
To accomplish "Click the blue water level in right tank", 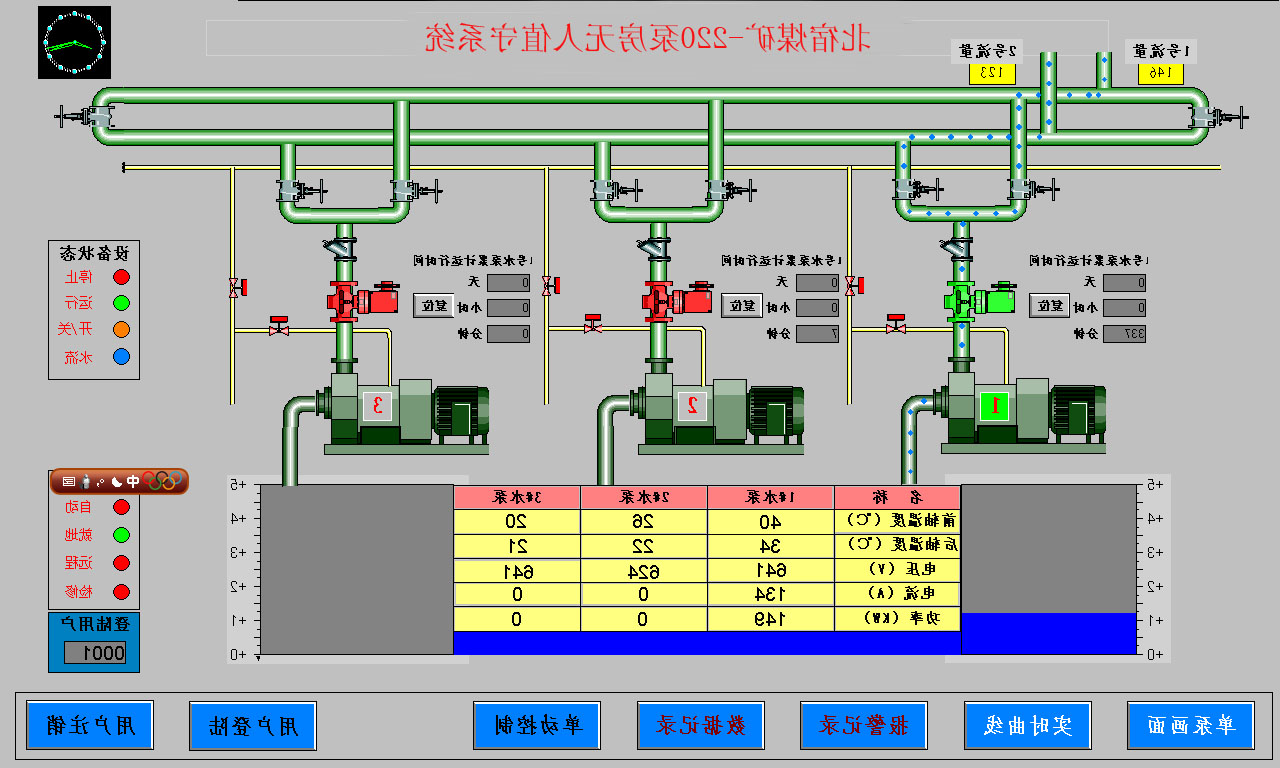I will [x=1049, y=633].
